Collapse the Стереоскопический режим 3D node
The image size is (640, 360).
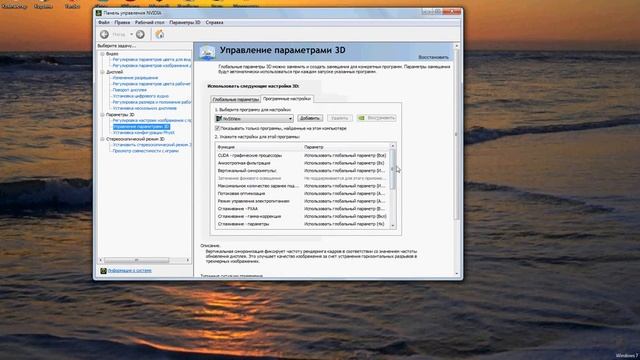102,139
